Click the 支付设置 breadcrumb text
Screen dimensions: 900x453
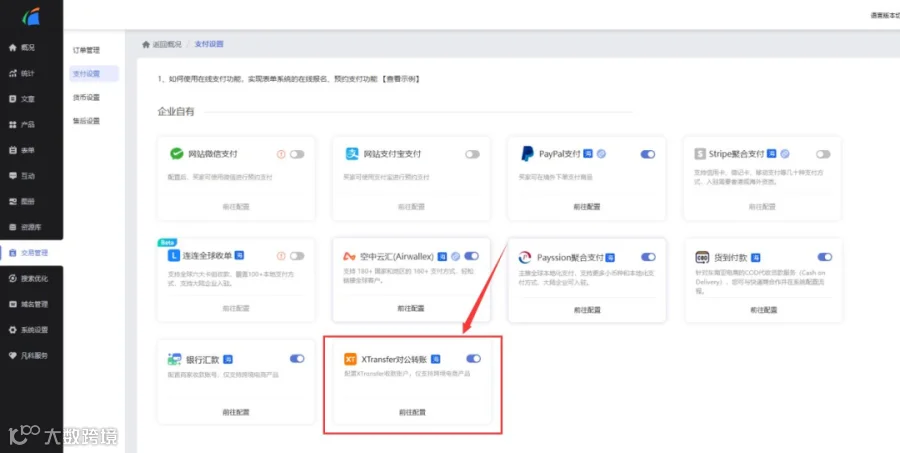click(x=209, y=44)
